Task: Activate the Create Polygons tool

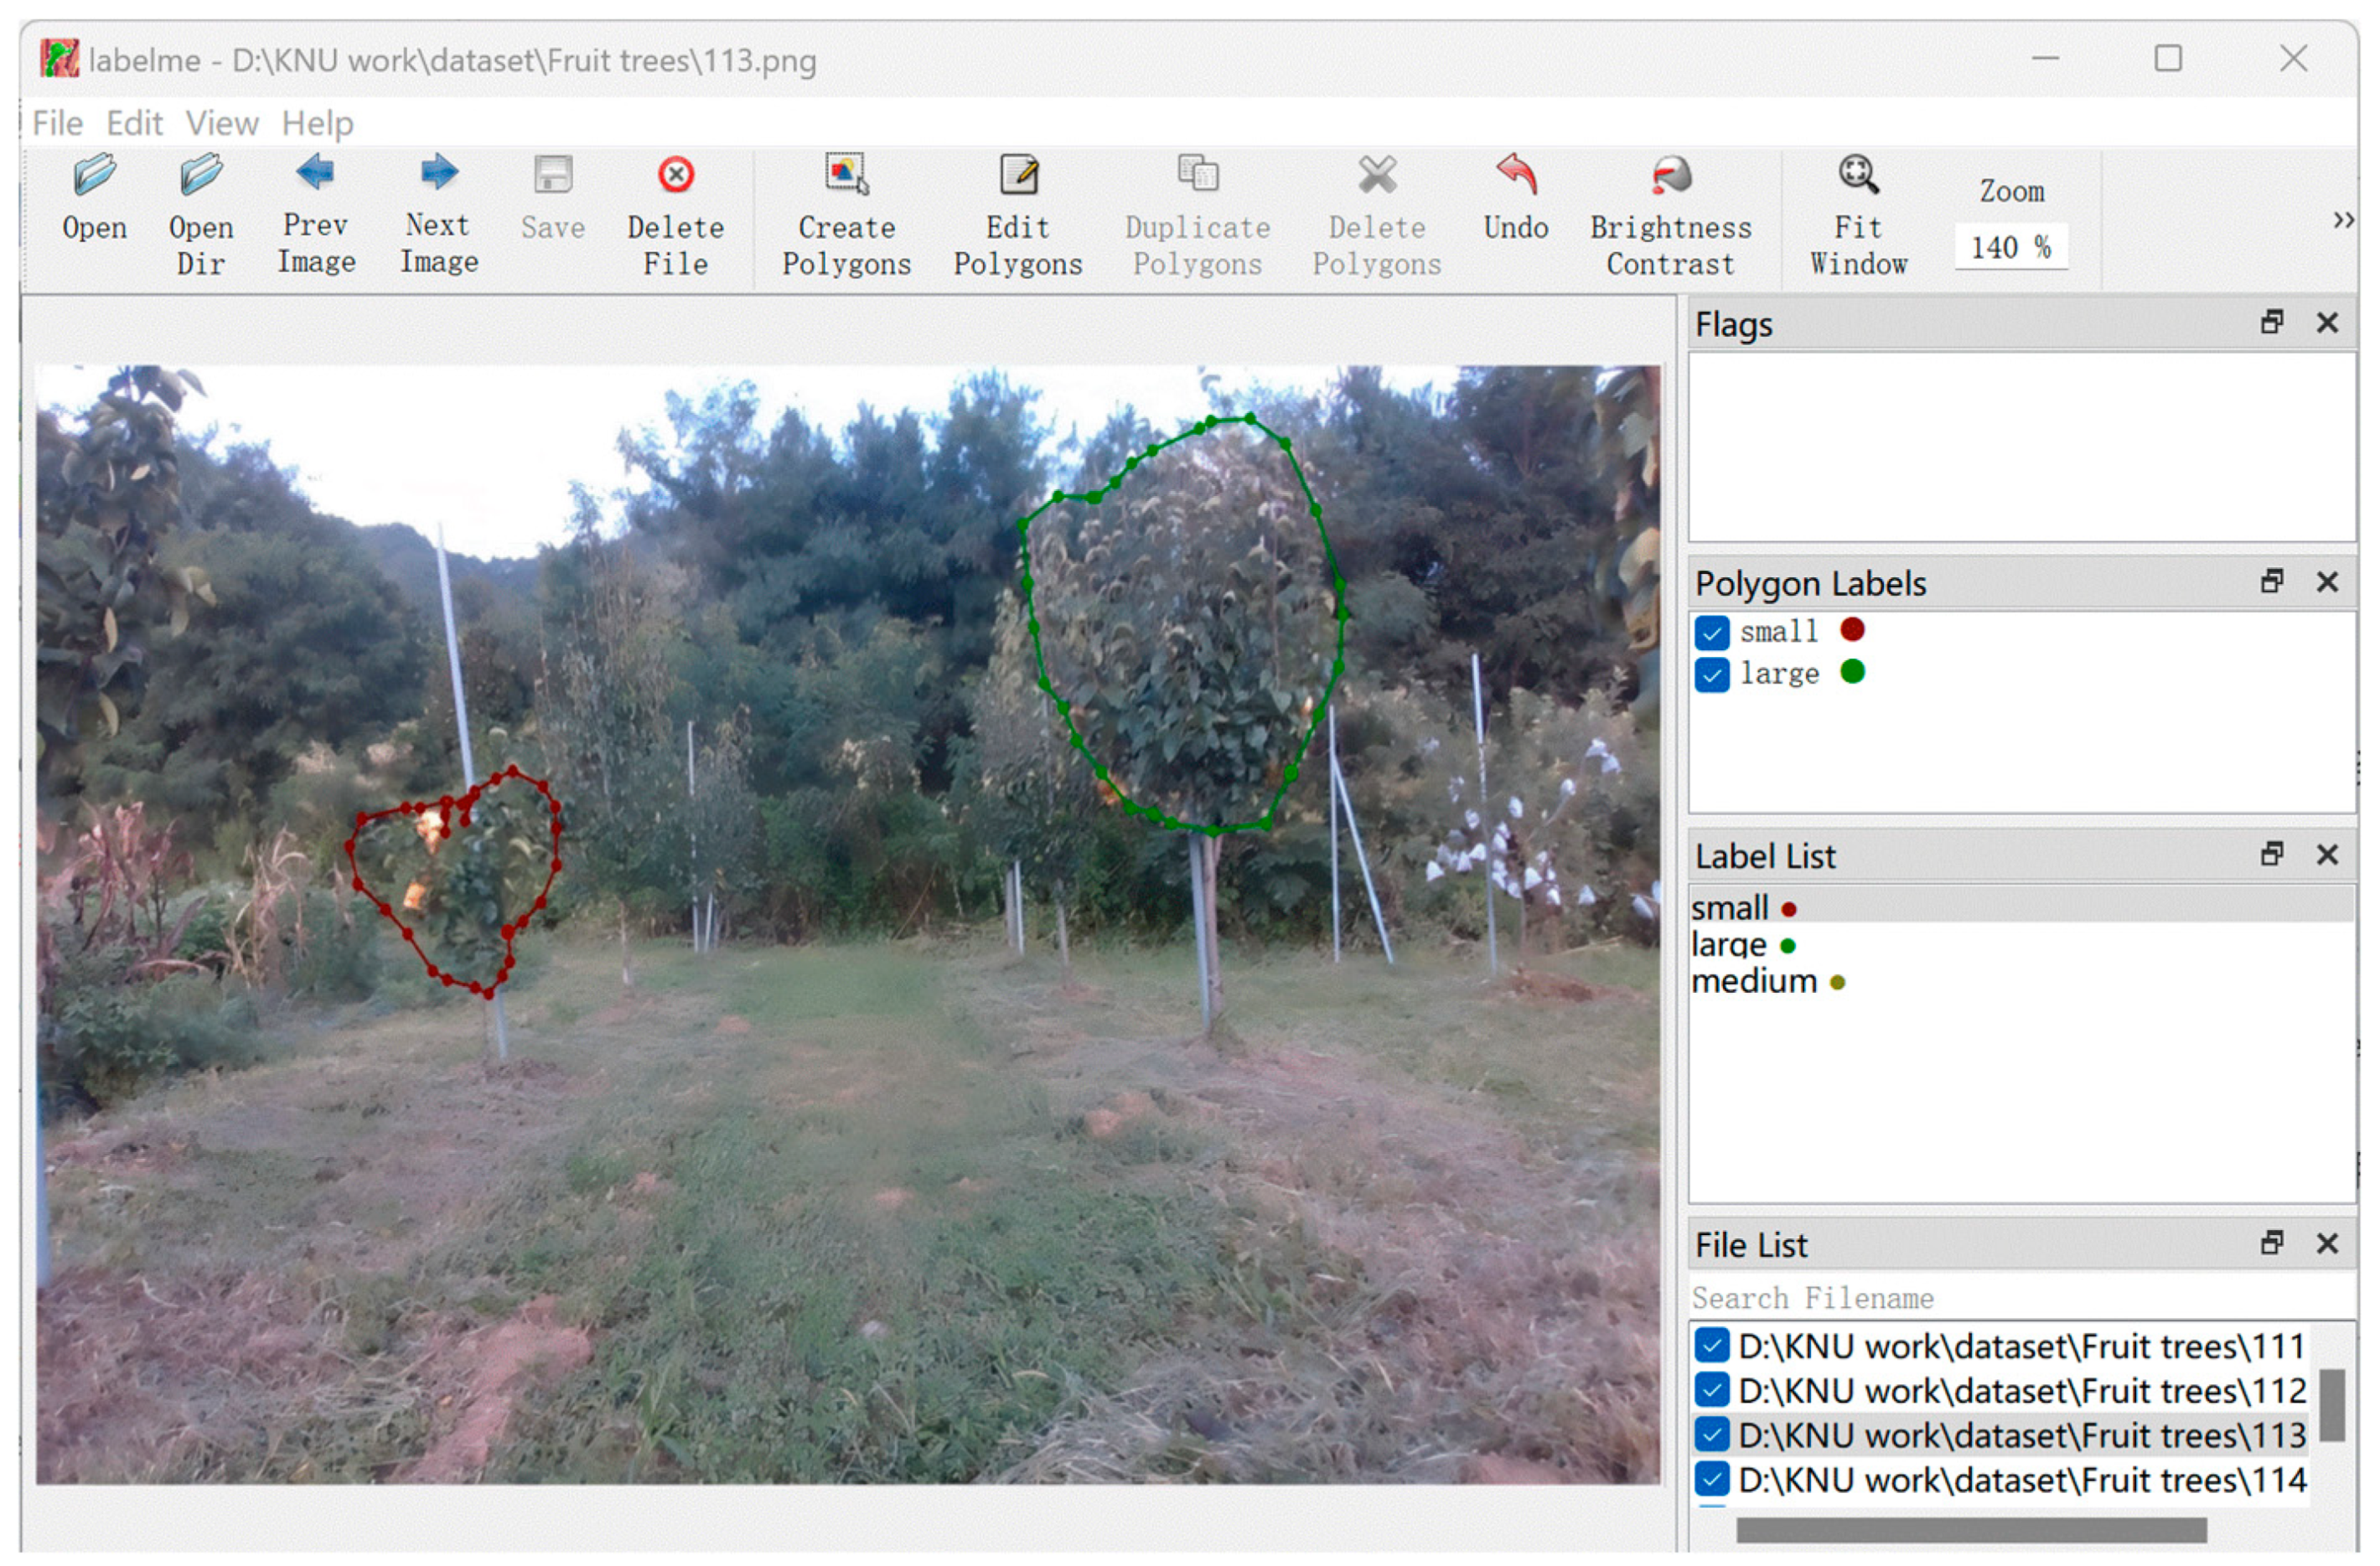Action: pos(846,176)
